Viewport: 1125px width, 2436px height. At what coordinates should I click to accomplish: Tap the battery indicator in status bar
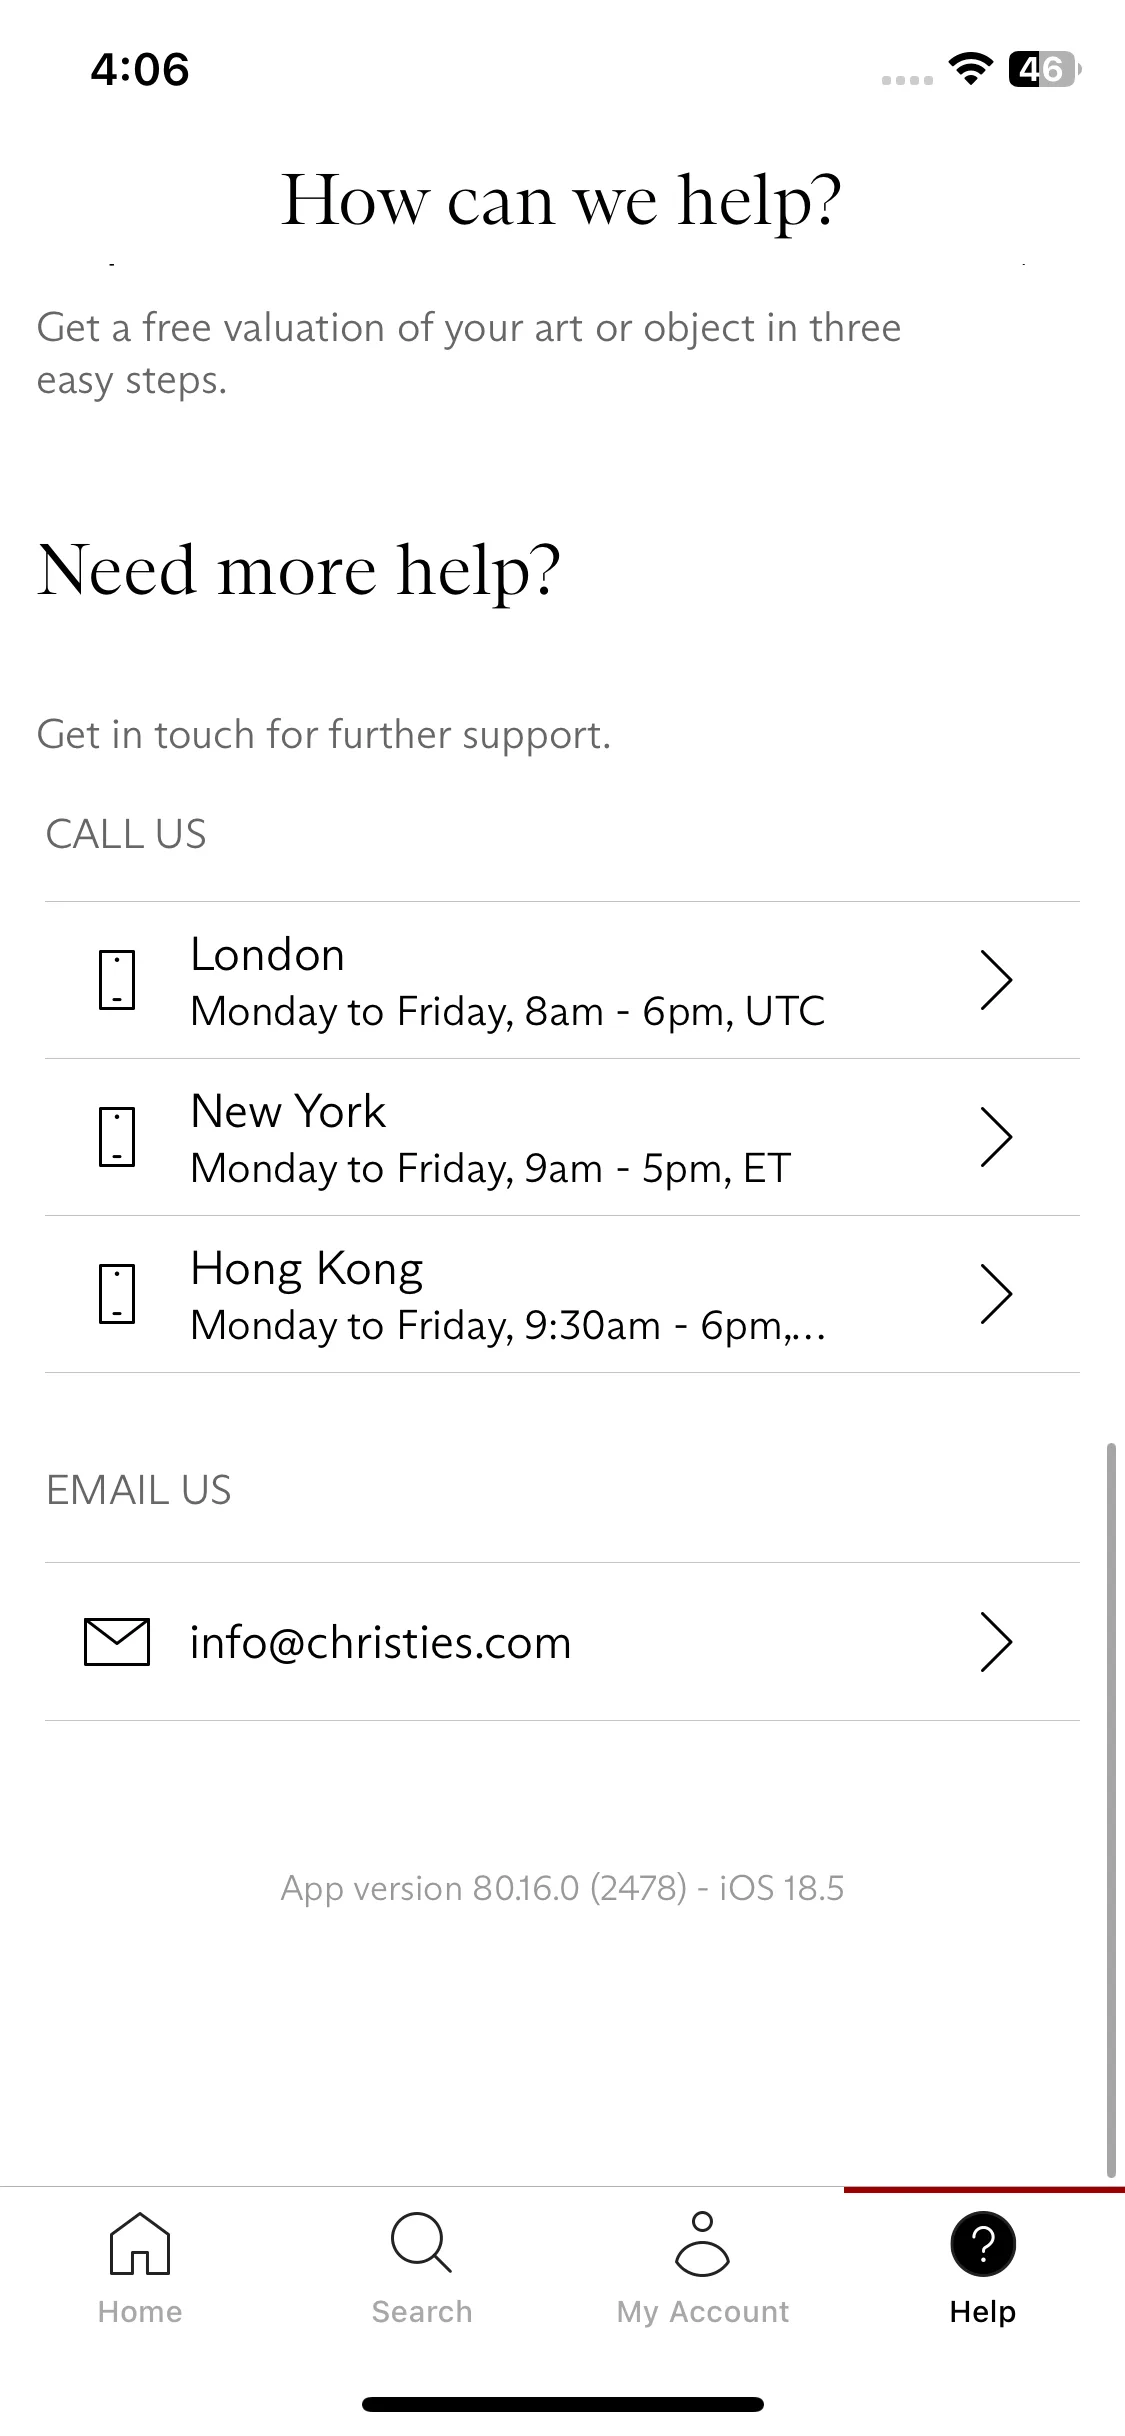(1045, 69)
